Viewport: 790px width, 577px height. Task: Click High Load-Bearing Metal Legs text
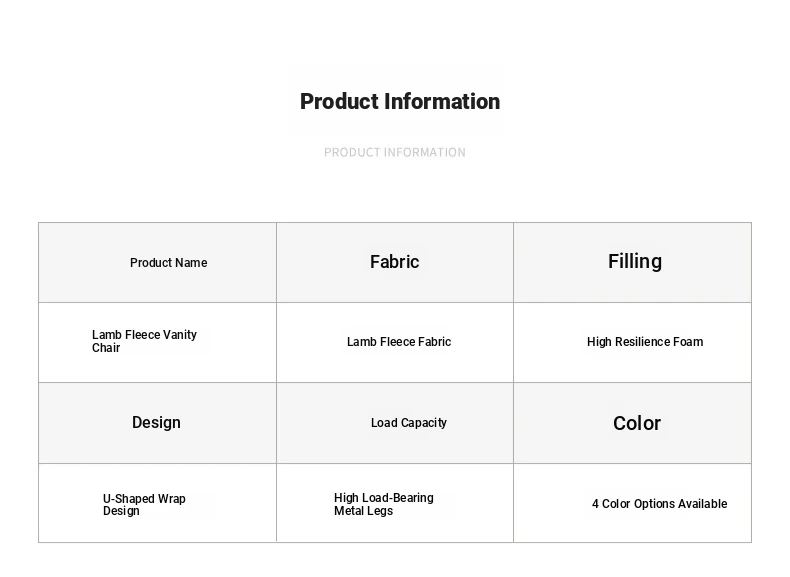coord(383,504)
